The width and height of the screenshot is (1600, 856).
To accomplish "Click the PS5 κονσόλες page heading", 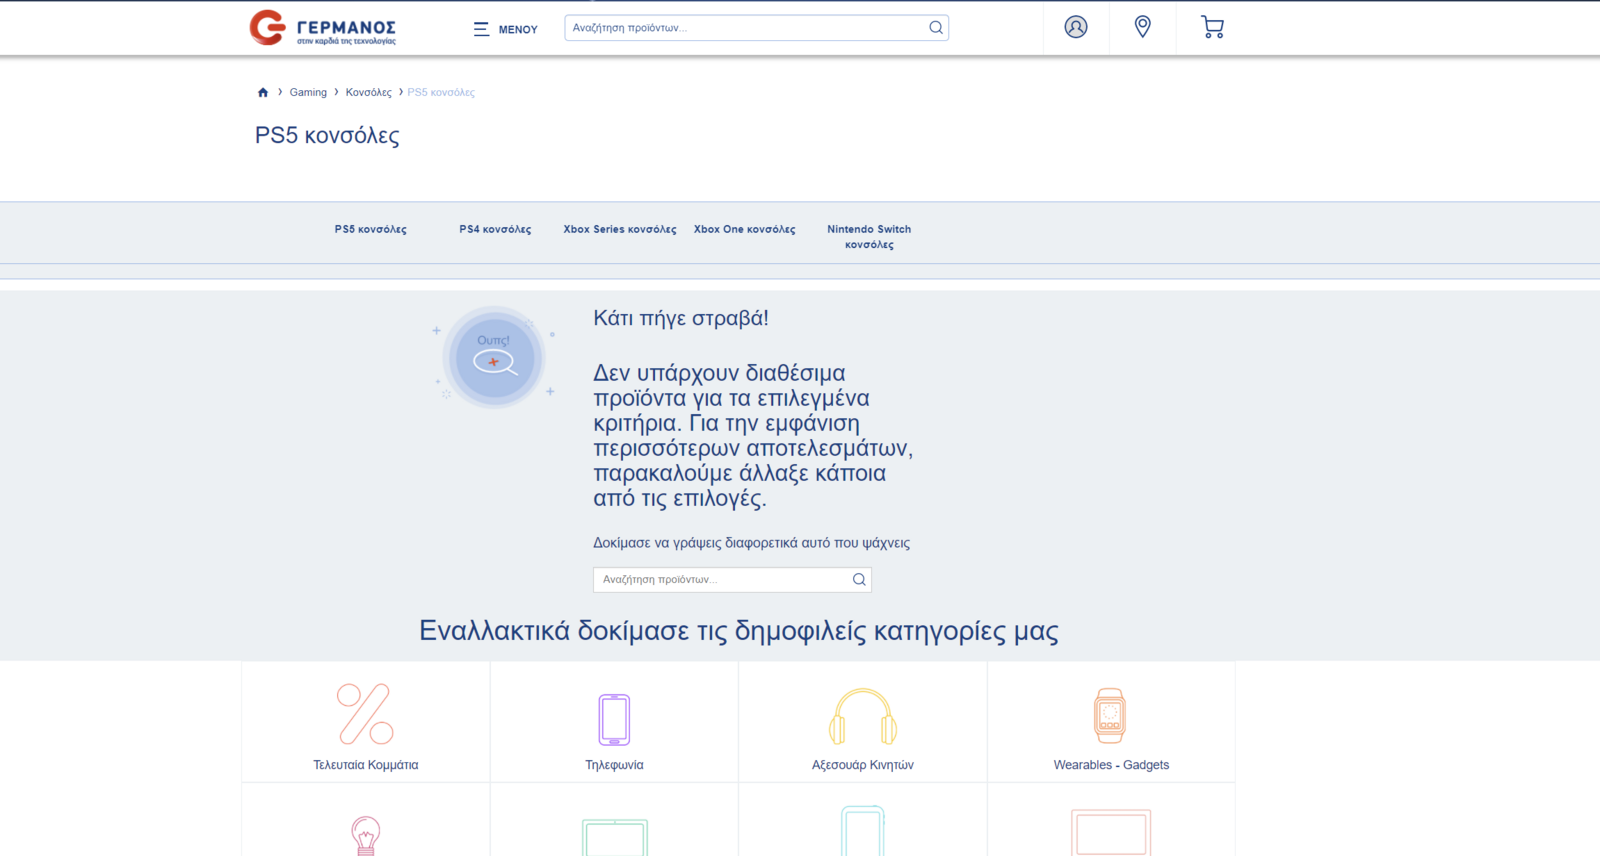I will point(327,136).
